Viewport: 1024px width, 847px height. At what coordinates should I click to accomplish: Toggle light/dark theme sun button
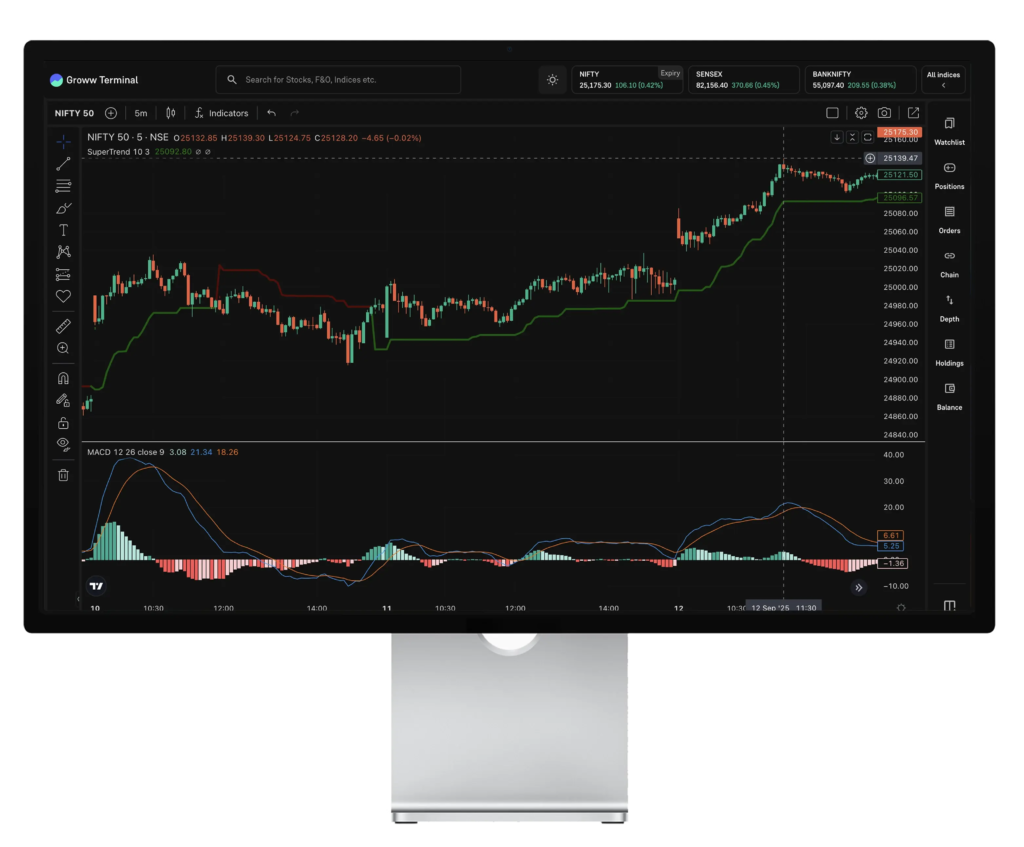pos(552,80)
